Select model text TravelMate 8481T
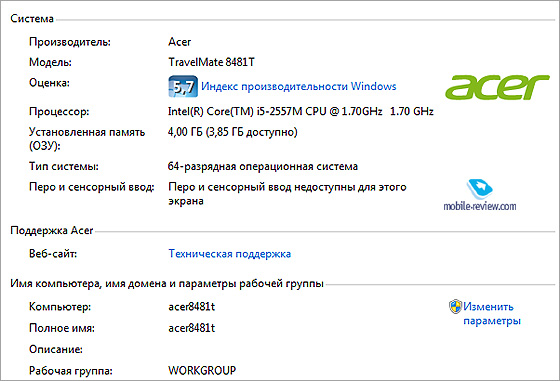The image size is (560, 381). tap(211, 62)
